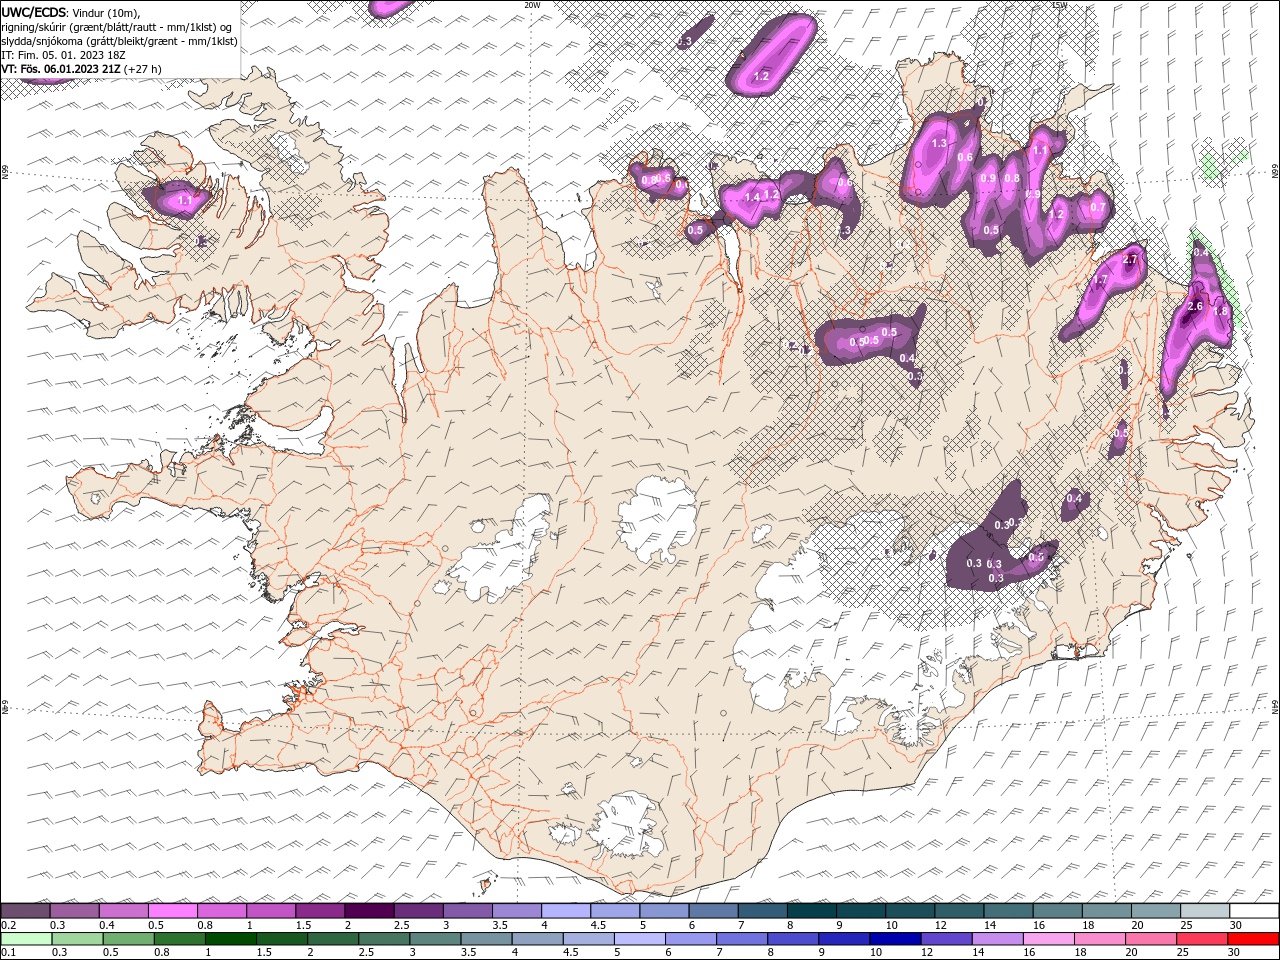Pick the lower legend swatch labeled 14

[x=997, y=939]
